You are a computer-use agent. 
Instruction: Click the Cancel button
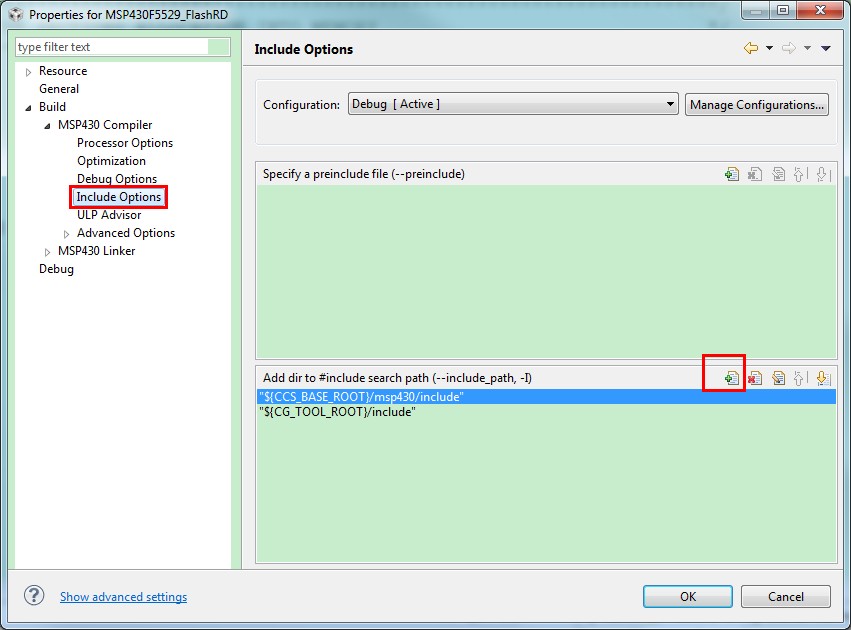coord(785,596)
